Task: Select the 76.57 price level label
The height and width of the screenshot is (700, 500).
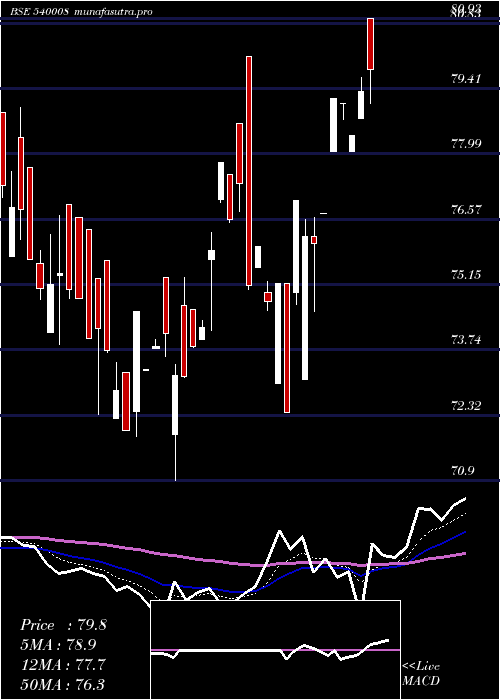Action: point(467,210)
